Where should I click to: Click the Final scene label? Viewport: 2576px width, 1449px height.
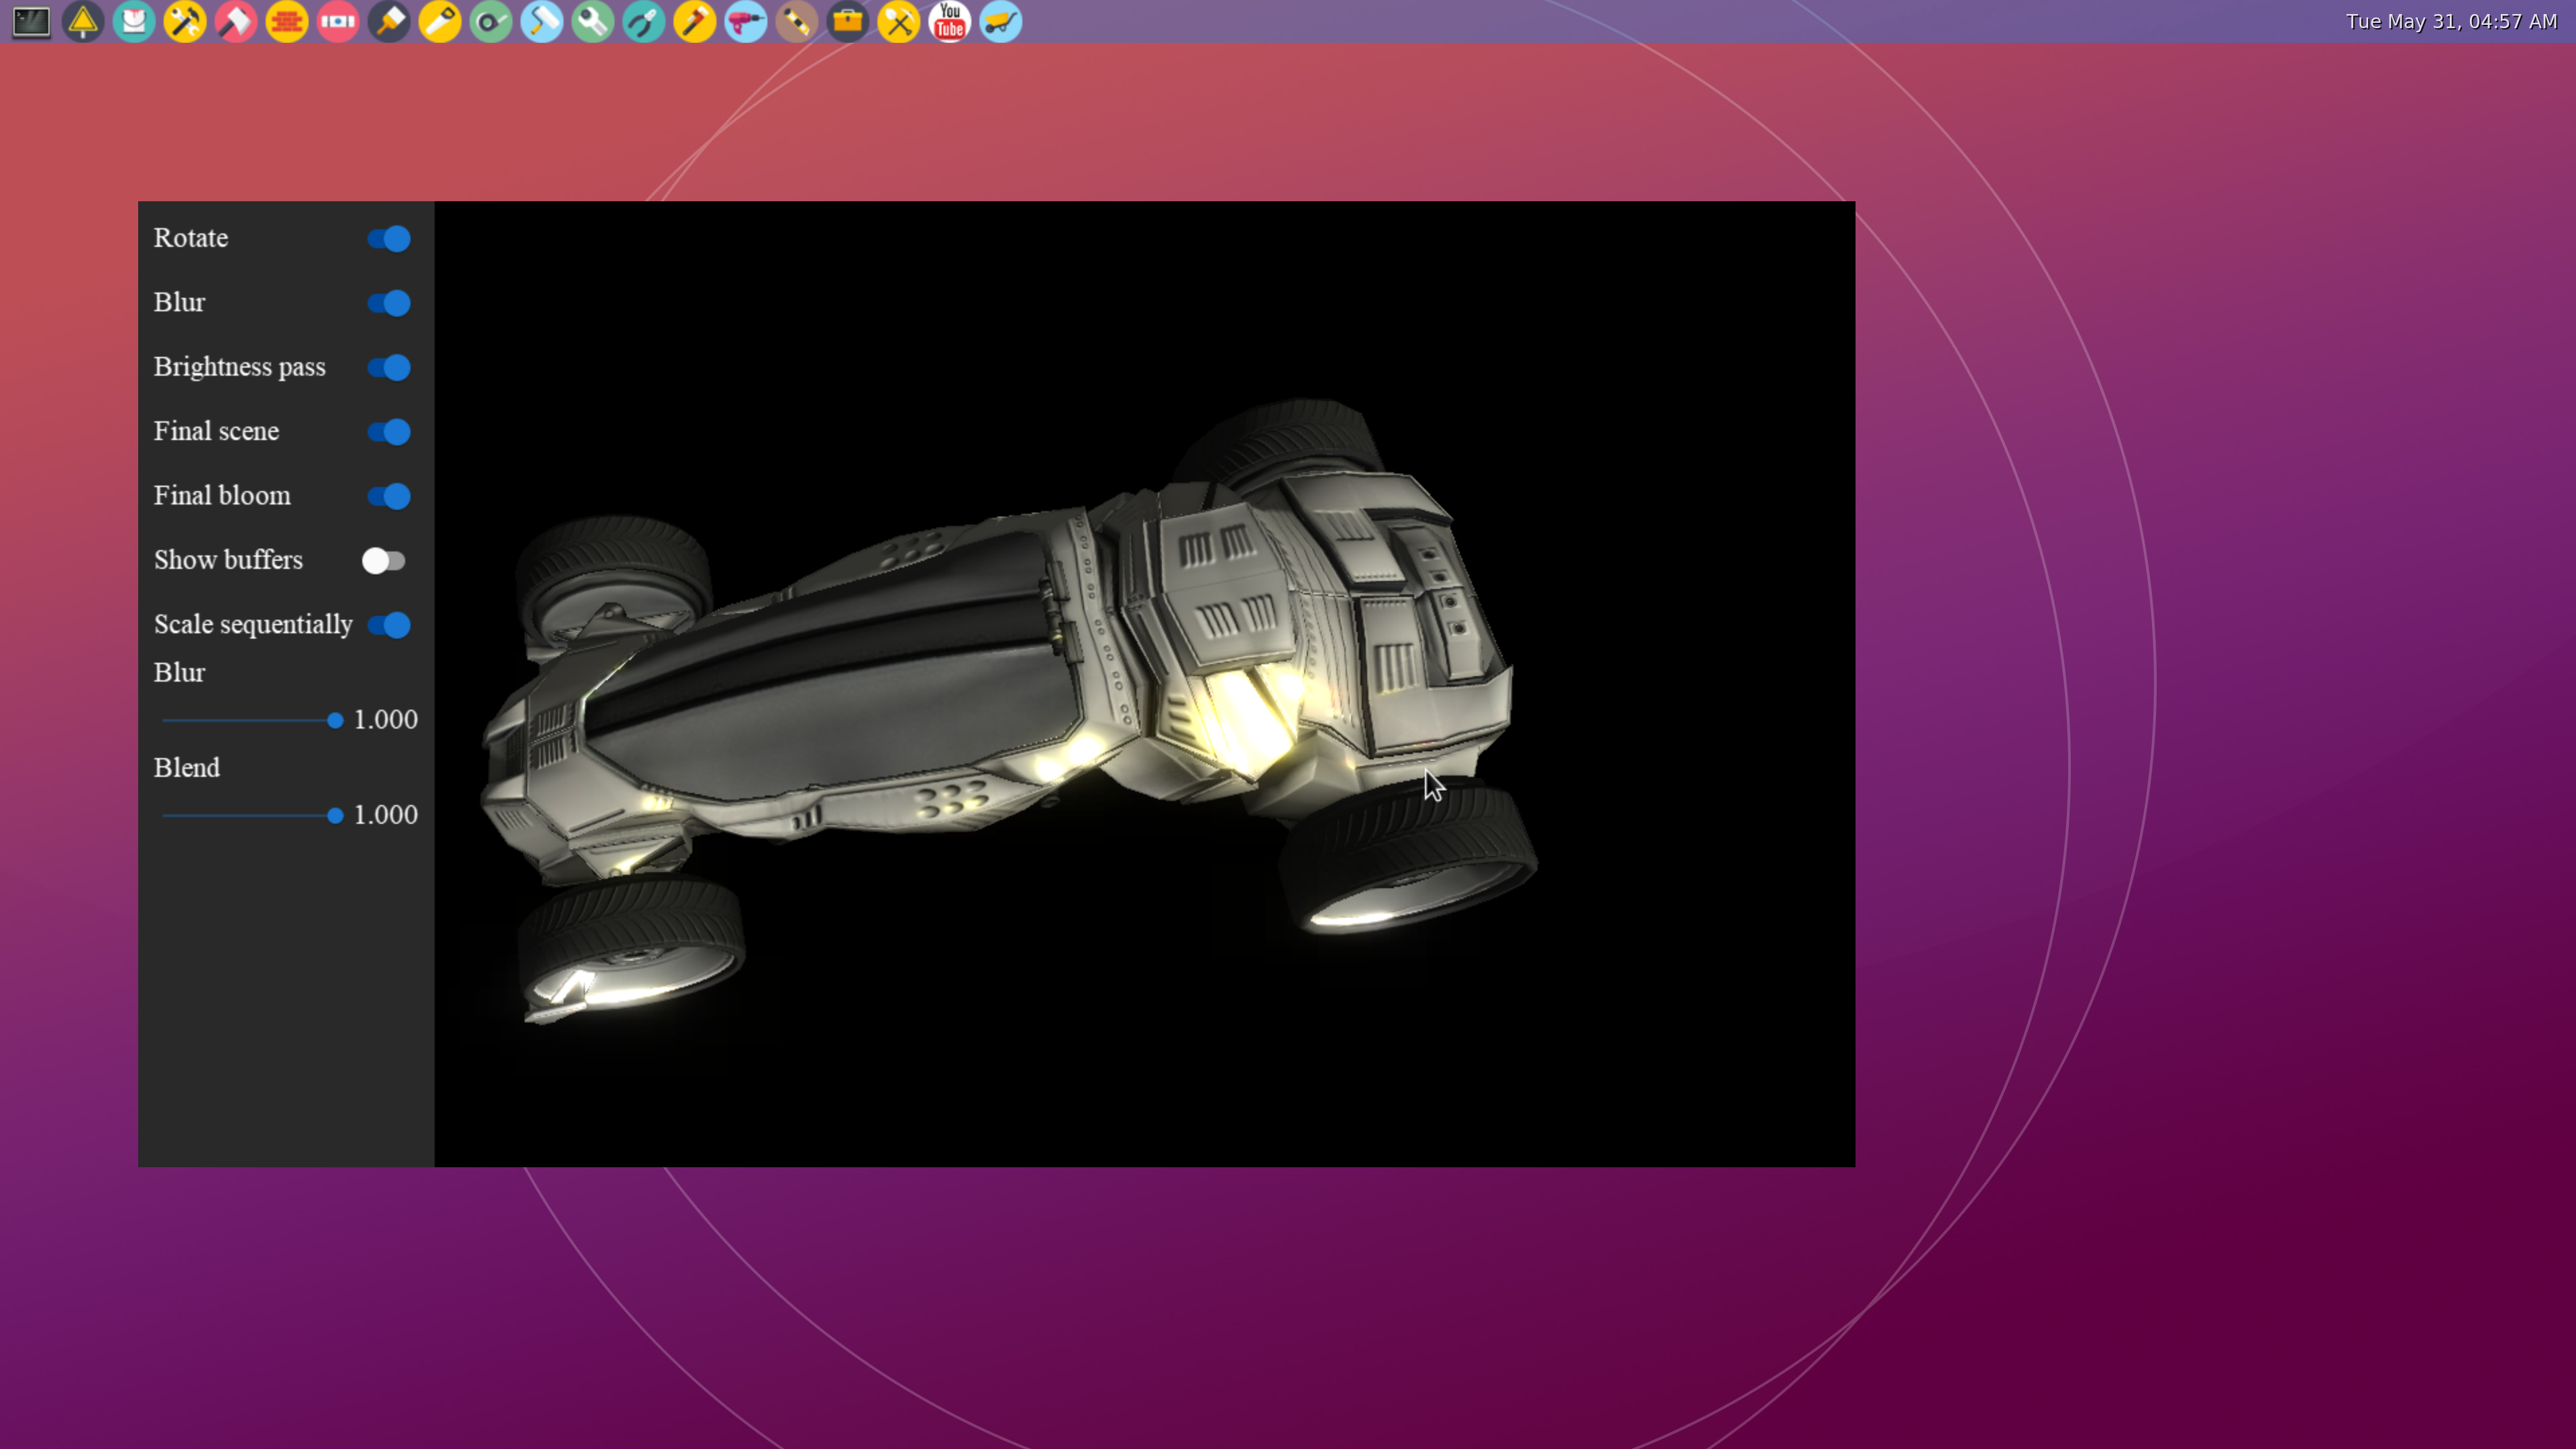216,431
